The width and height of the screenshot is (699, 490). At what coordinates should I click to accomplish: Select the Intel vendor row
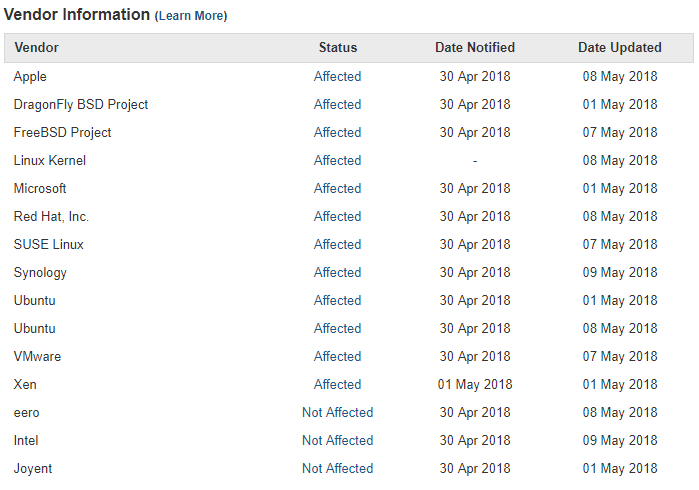pos(26,440)
